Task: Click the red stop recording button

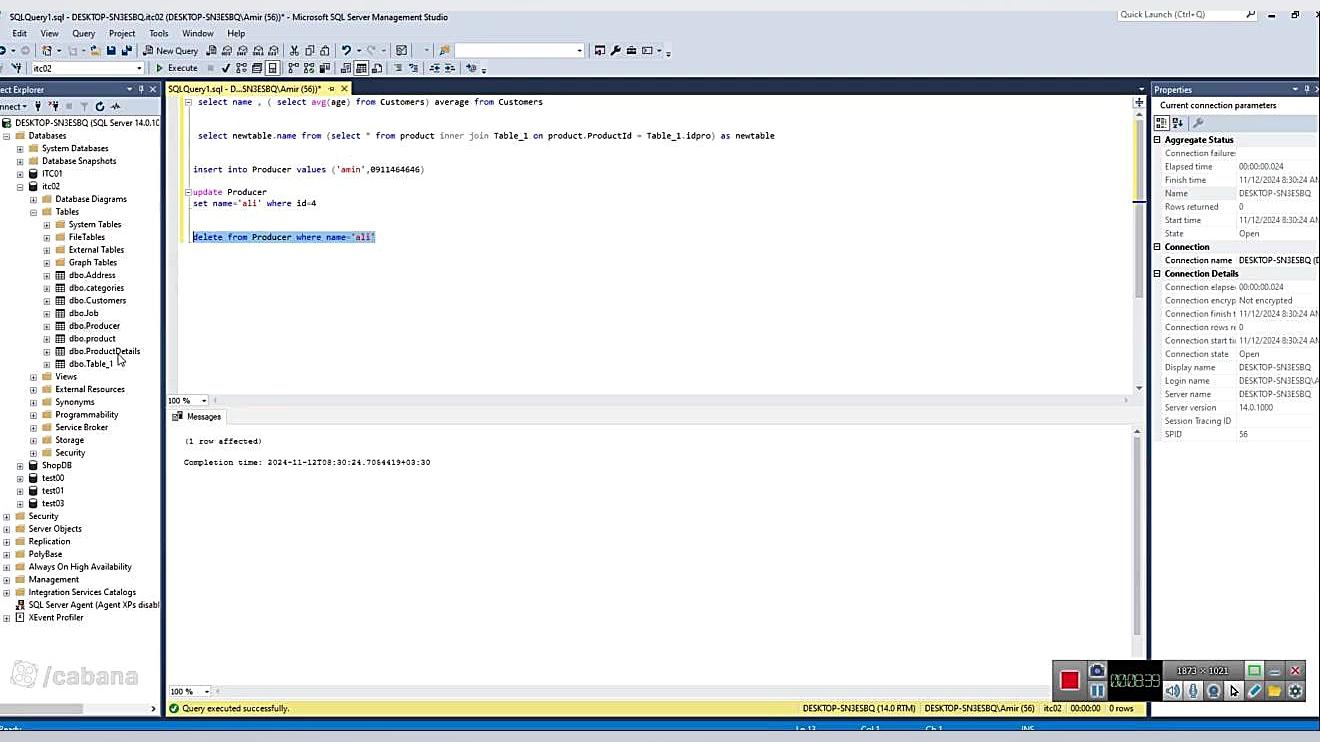Action: [x=1070, y=680]
